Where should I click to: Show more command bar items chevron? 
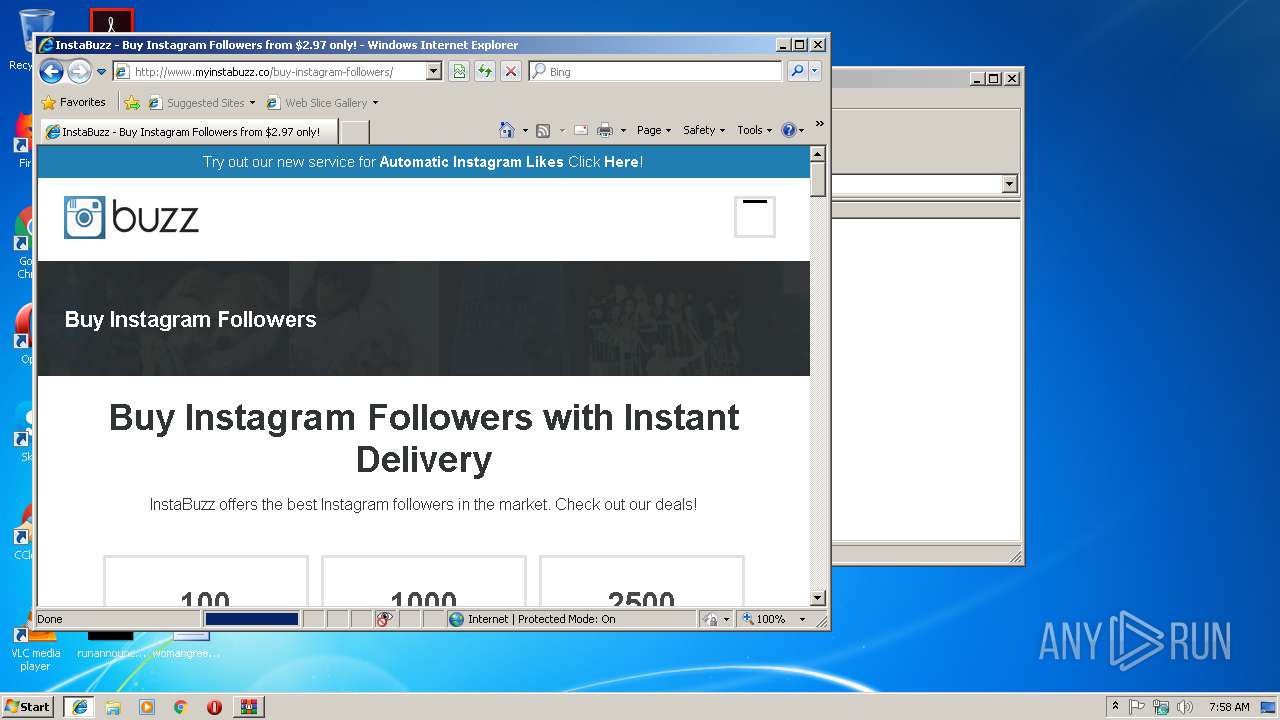(819, 124)
